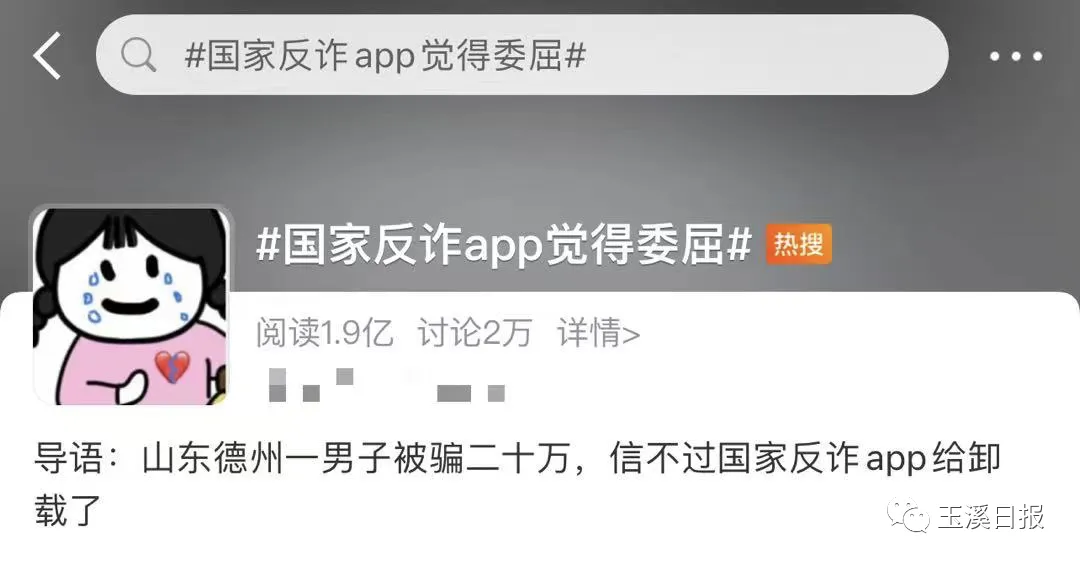This screenshot has height=565, width=1080.
Task: Open the crying girl topic avatar
Action: (131, 306)
